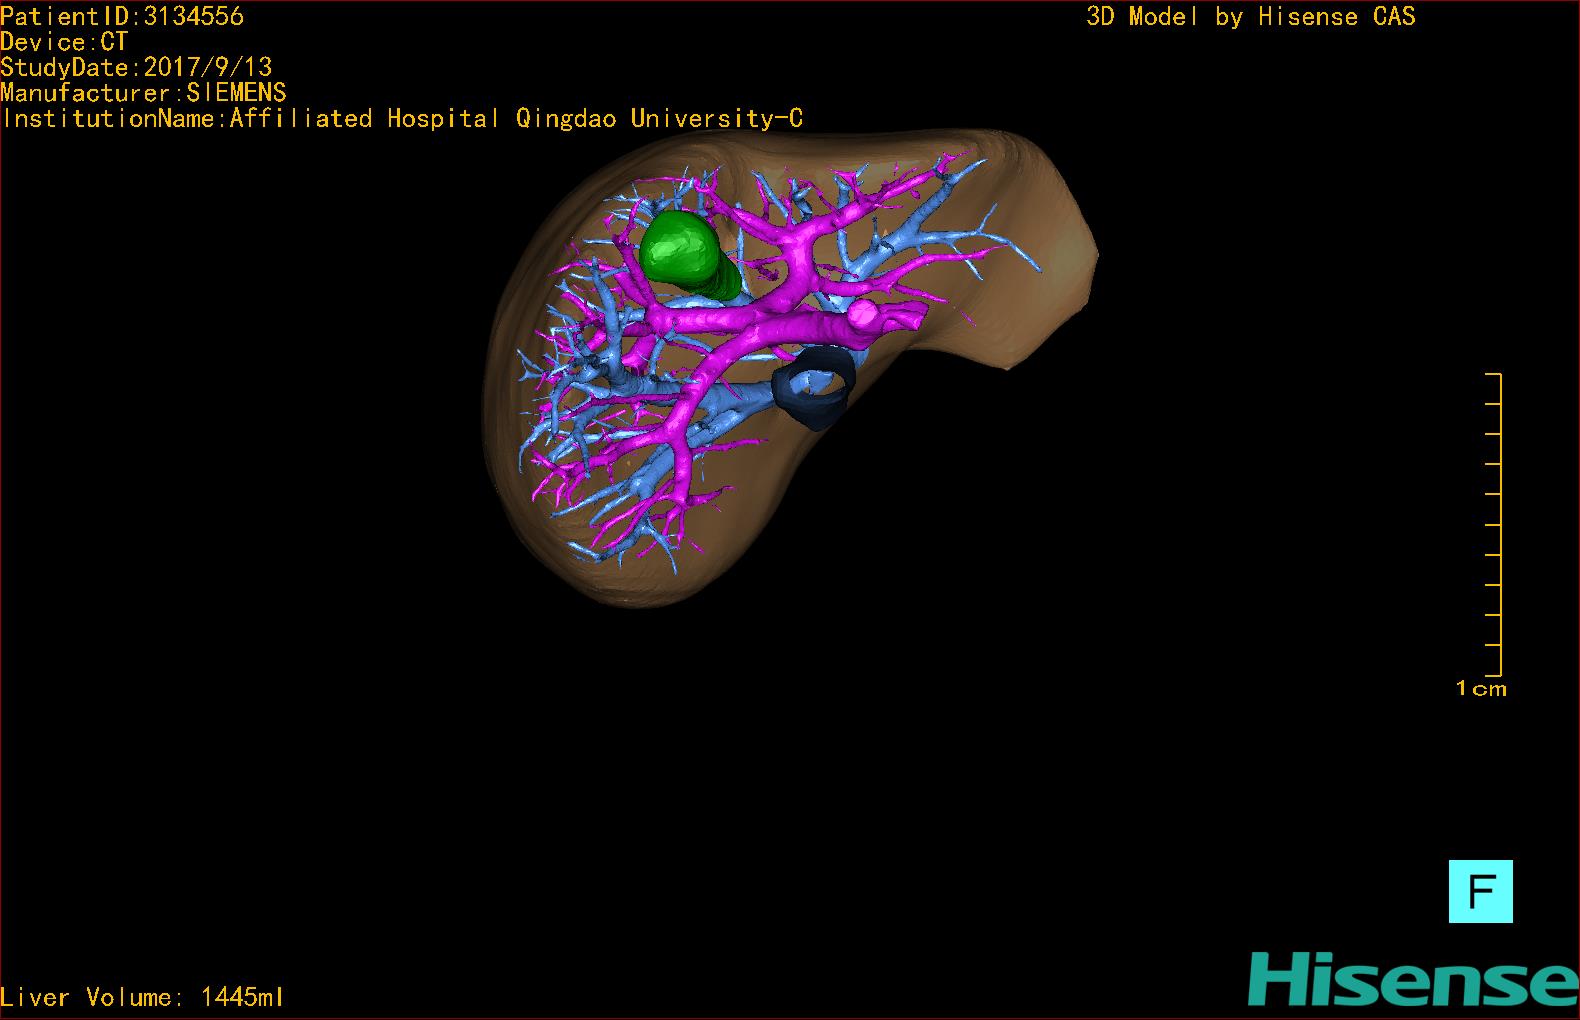The image size is (1580, 1020).
Task: Click the InstitutionName Affiliated Hospital text
Action: click(402, 119)
